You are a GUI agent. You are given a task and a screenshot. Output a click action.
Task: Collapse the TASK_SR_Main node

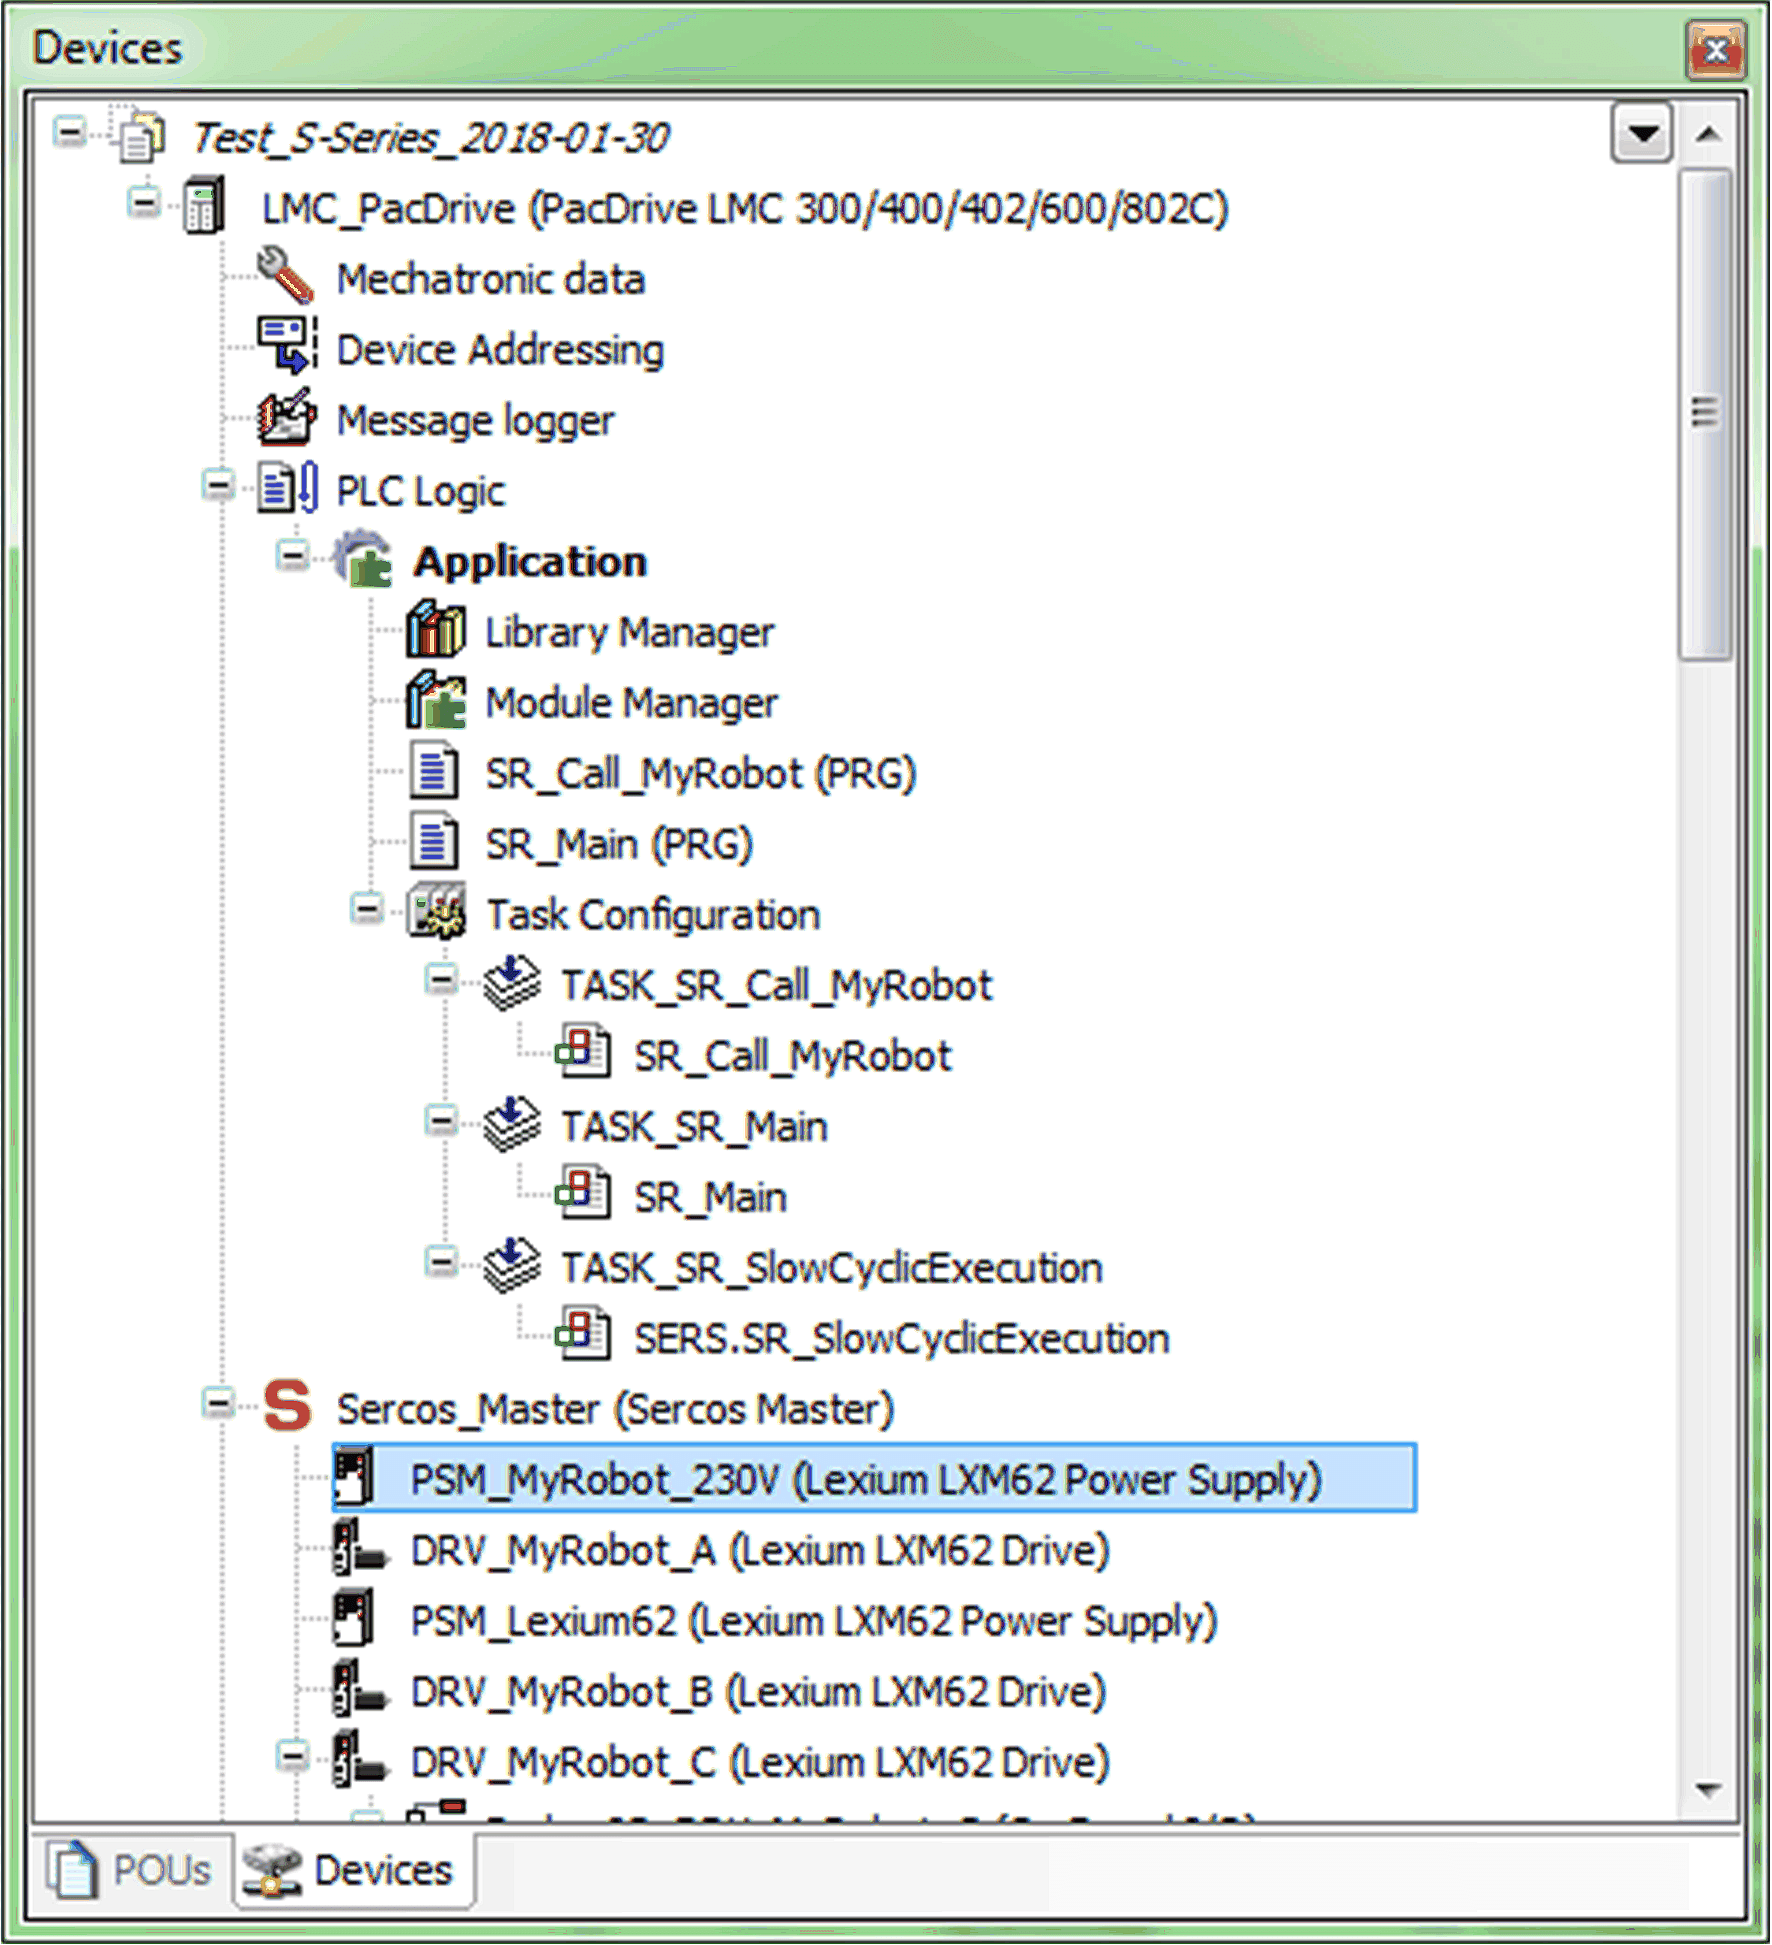click(441, 1120)
